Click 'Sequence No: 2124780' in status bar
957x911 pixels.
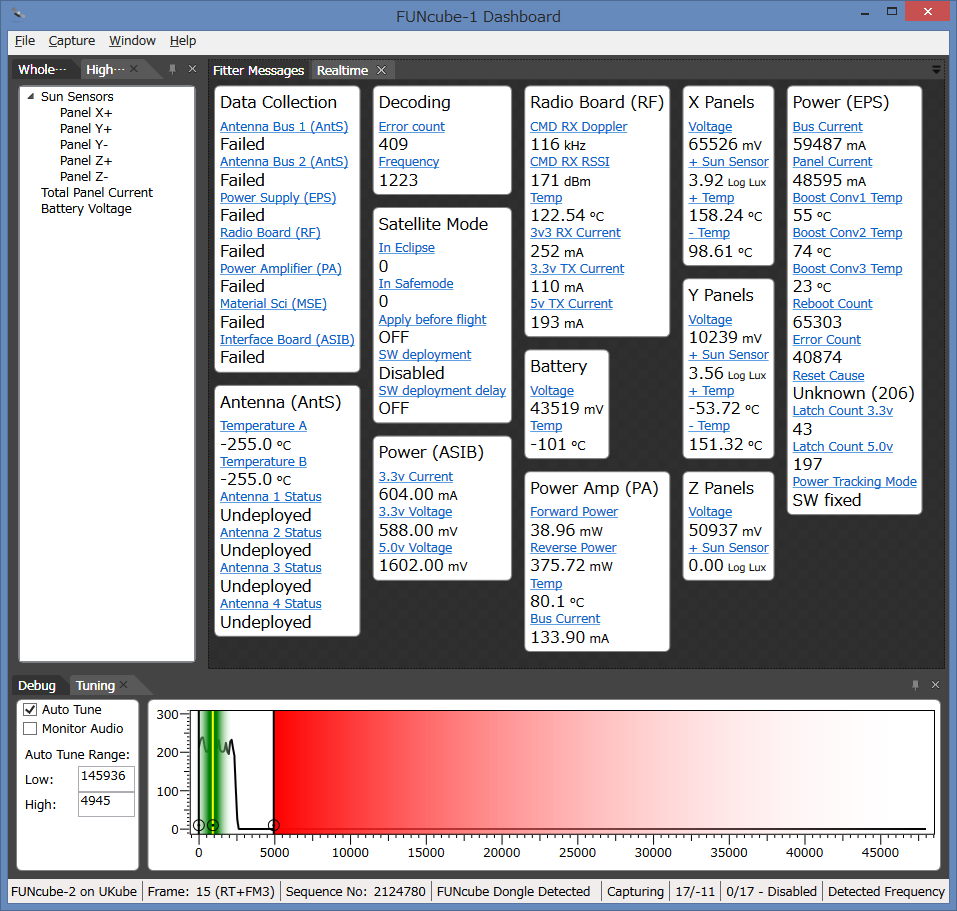coord(355,891)
